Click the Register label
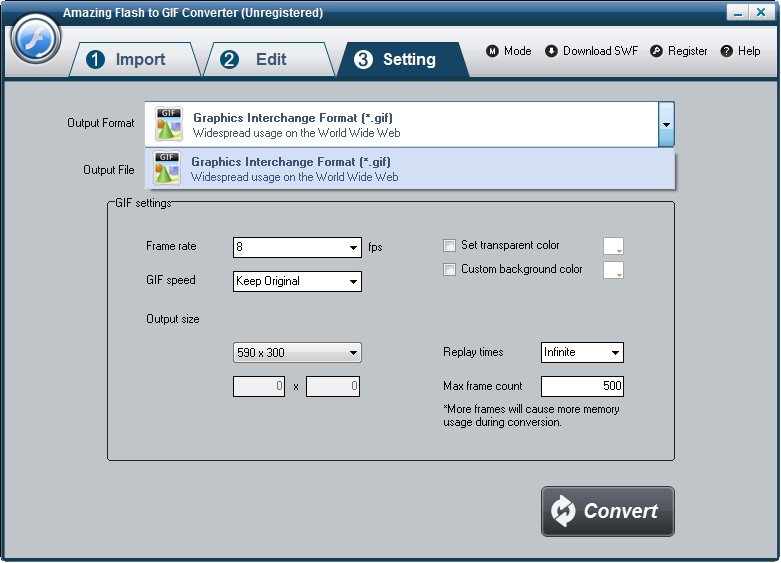Screen dimensions: 781x563 pyautogui.click(x=687, y=51)
